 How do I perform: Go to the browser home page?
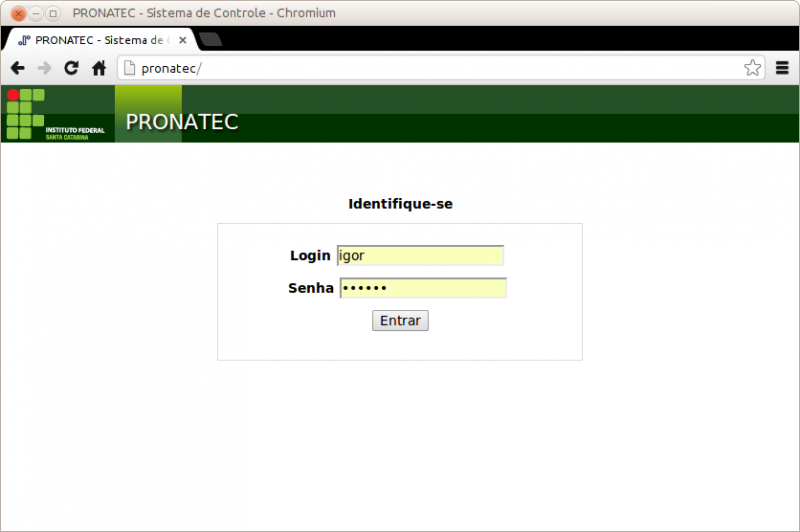pyautogui.click(x=99, y=68)
